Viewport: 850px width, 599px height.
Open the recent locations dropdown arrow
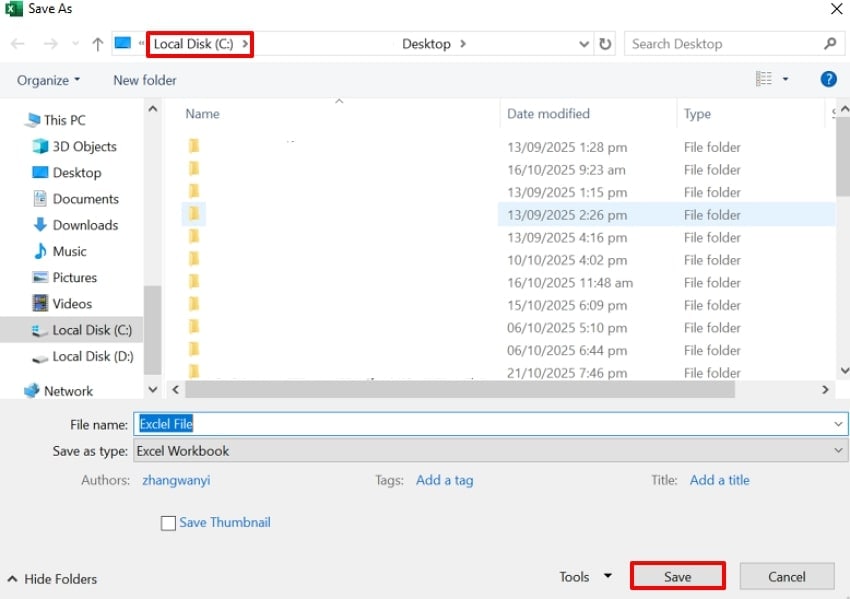click(x=75, y=44)
